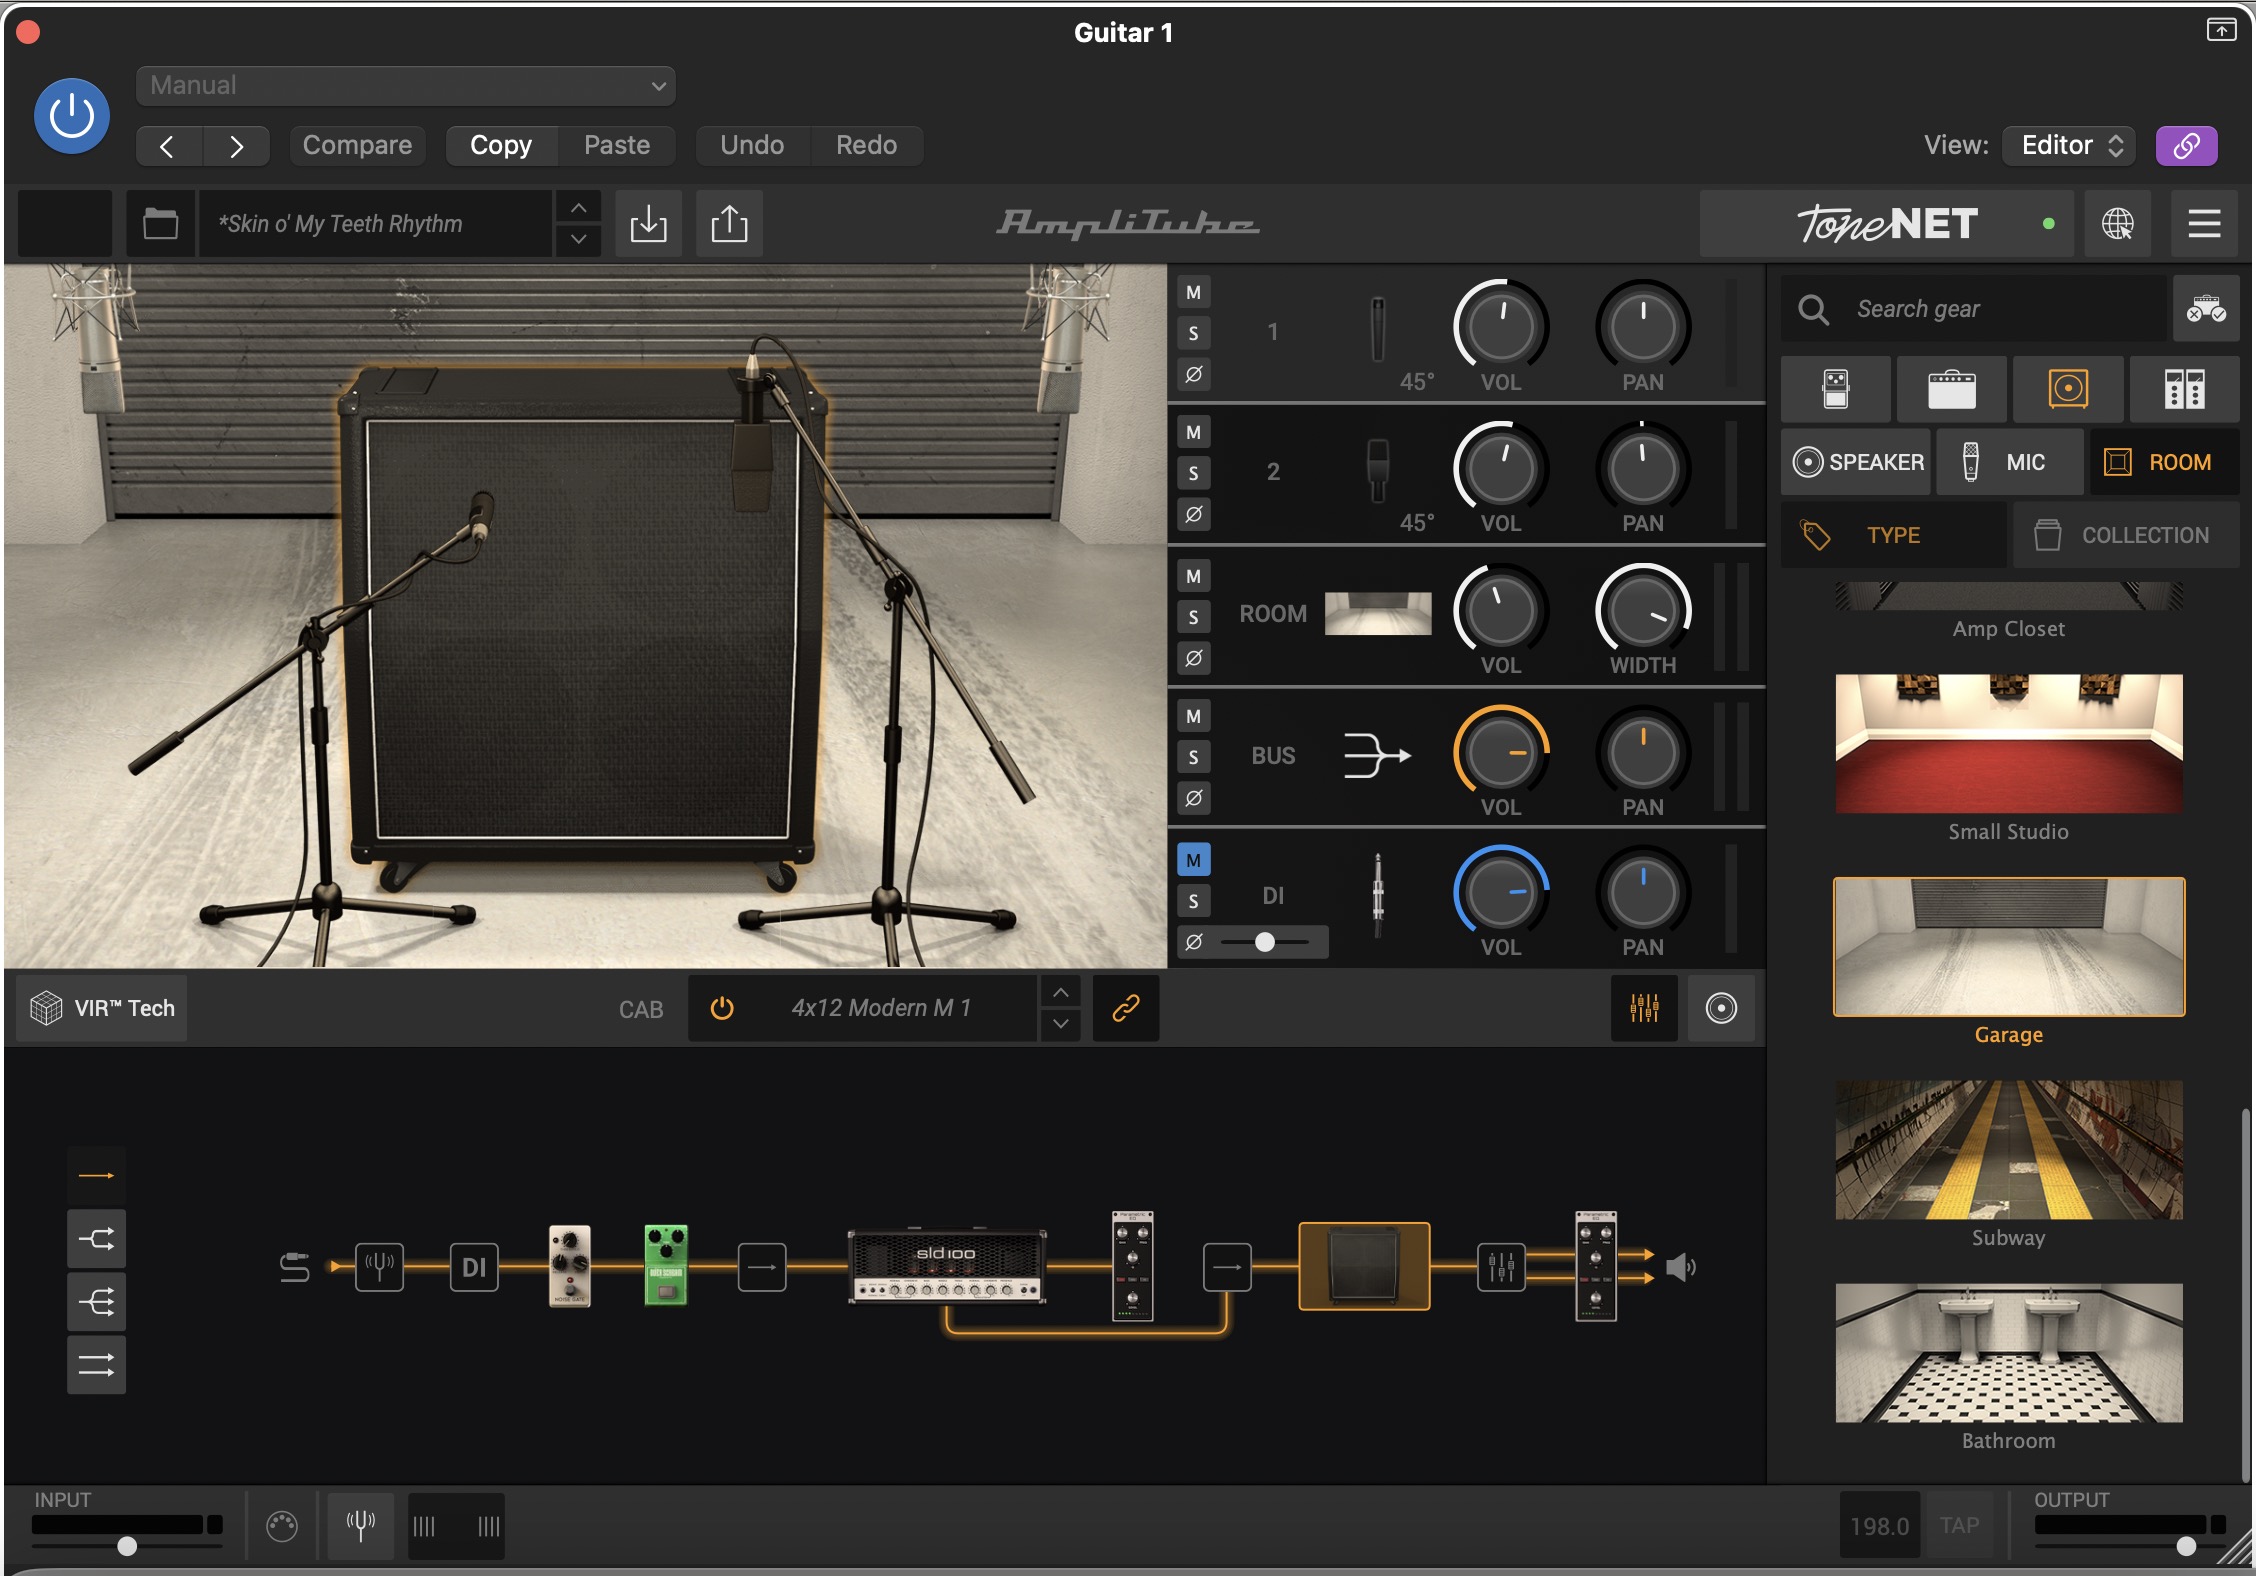Go to next preset with right arrow
Viewport: 2256px width, 1576px height.
point(236,146)
